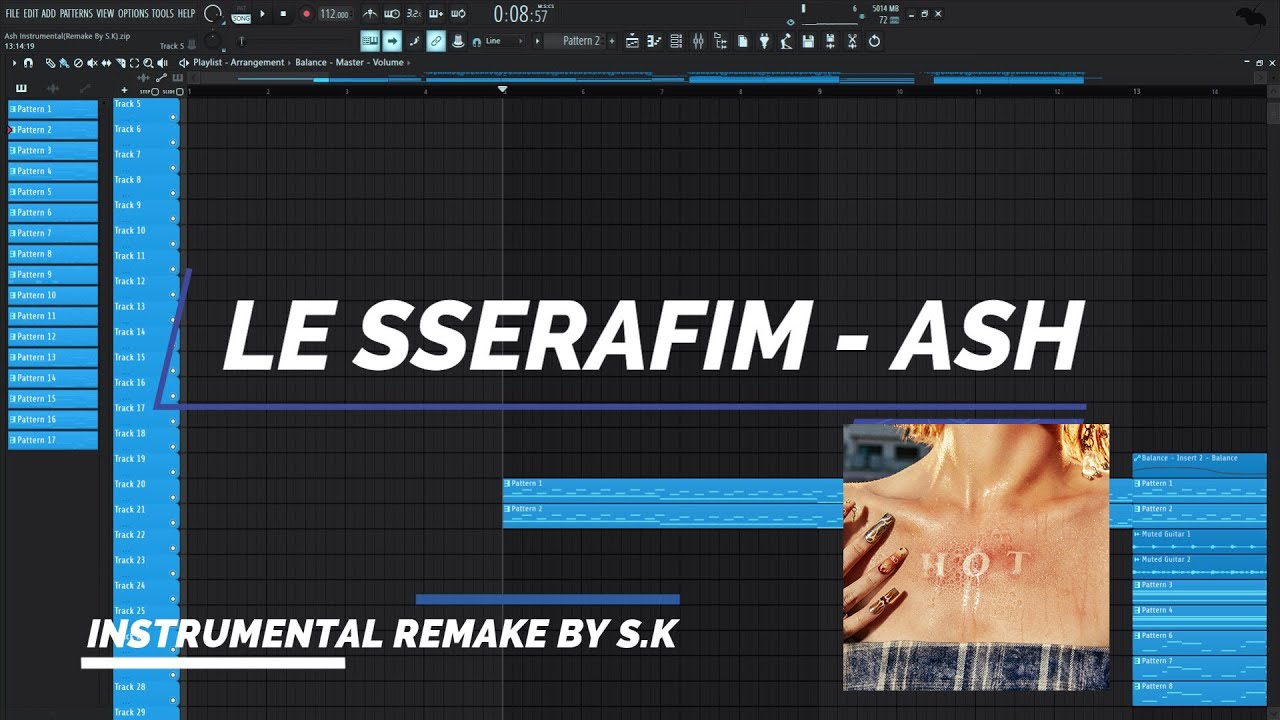Select the Slice tool
This screenshot has width=1280, height=720.
pos(120,63)
